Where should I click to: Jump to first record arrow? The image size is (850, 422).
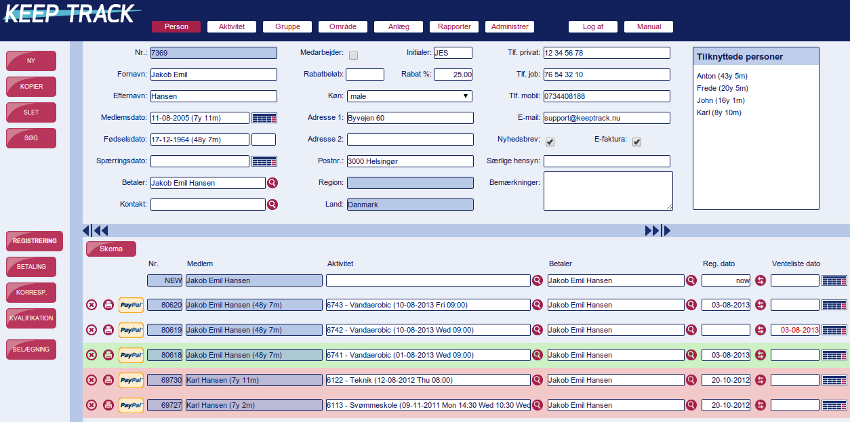coord(87,231)
